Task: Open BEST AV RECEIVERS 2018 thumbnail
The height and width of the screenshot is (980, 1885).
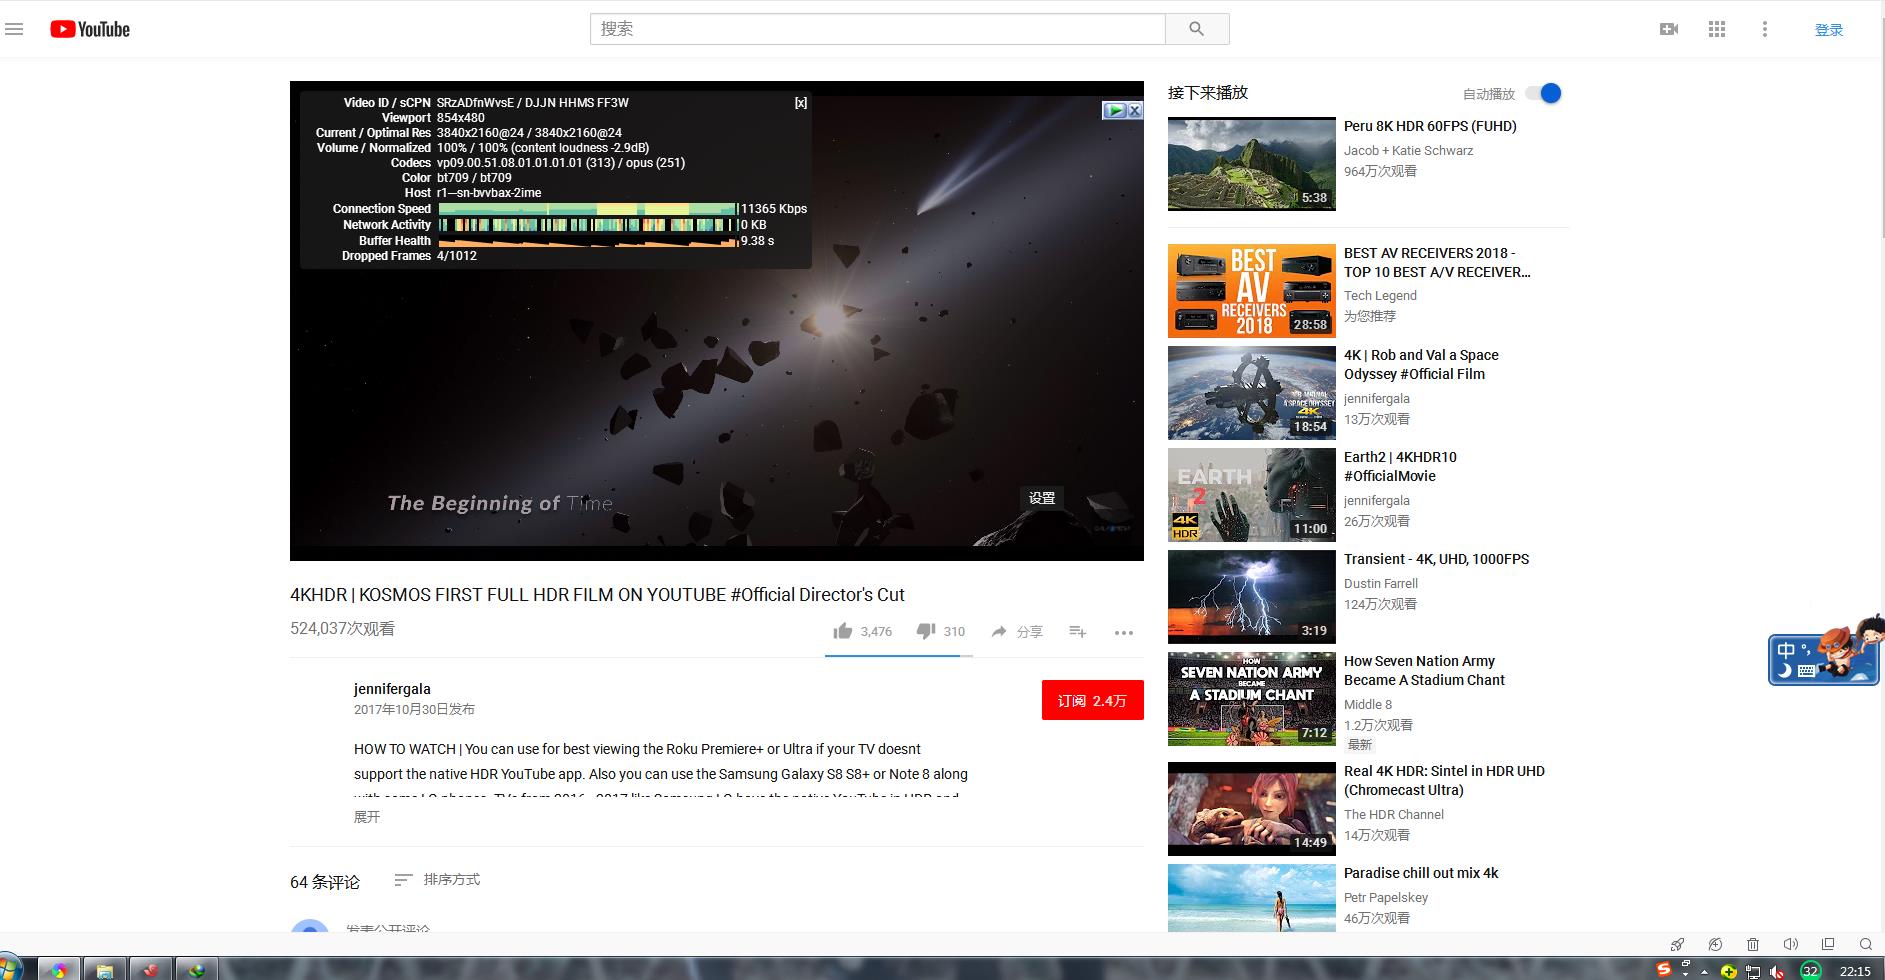Action: pyautogui.click(x=1252, y=291)
